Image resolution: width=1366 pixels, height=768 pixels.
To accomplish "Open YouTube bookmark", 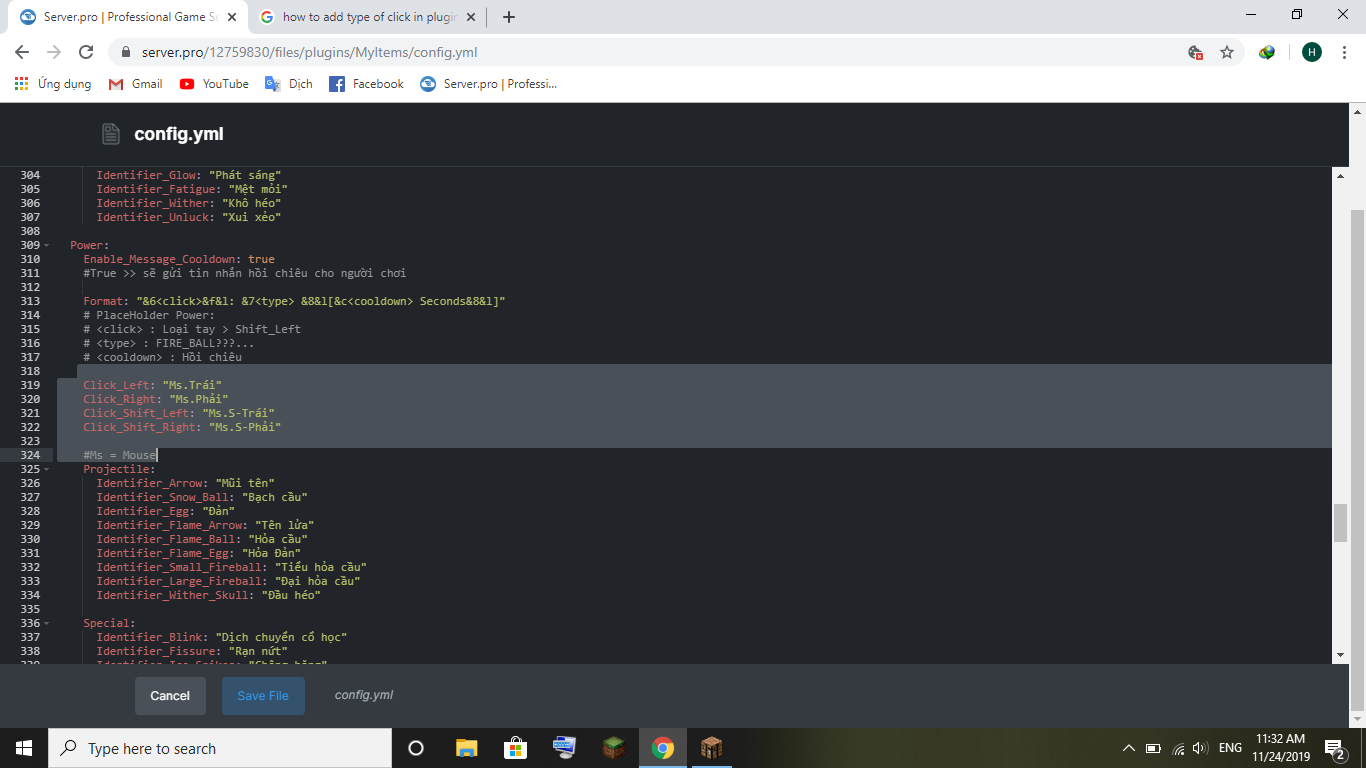I will point(214,84).
